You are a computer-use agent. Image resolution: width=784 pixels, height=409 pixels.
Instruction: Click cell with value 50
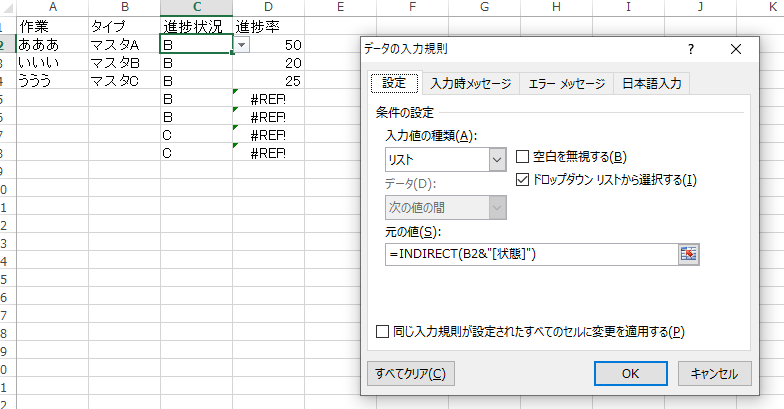point(268,44)
